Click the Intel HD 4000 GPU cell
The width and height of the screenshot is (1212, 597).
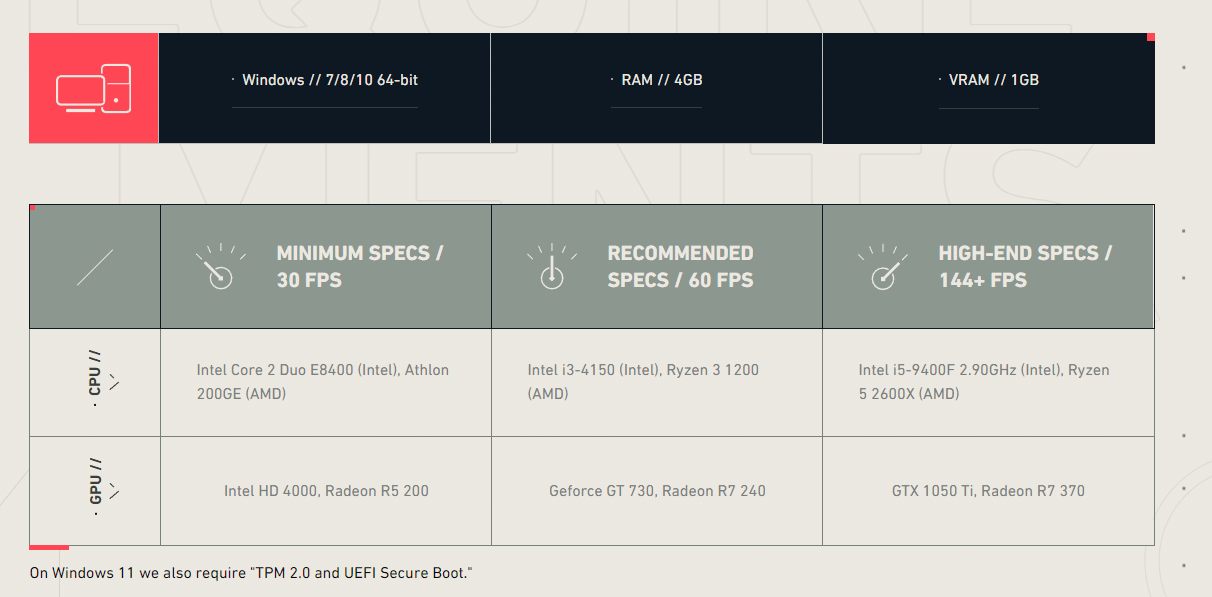tap(326, 491)
